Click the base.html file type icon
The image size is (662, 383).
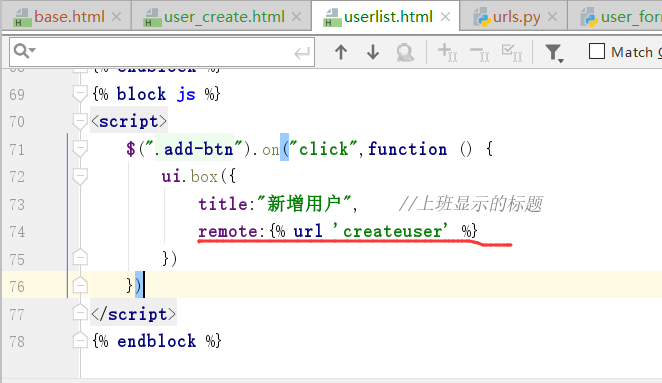(x=22, y=18)
